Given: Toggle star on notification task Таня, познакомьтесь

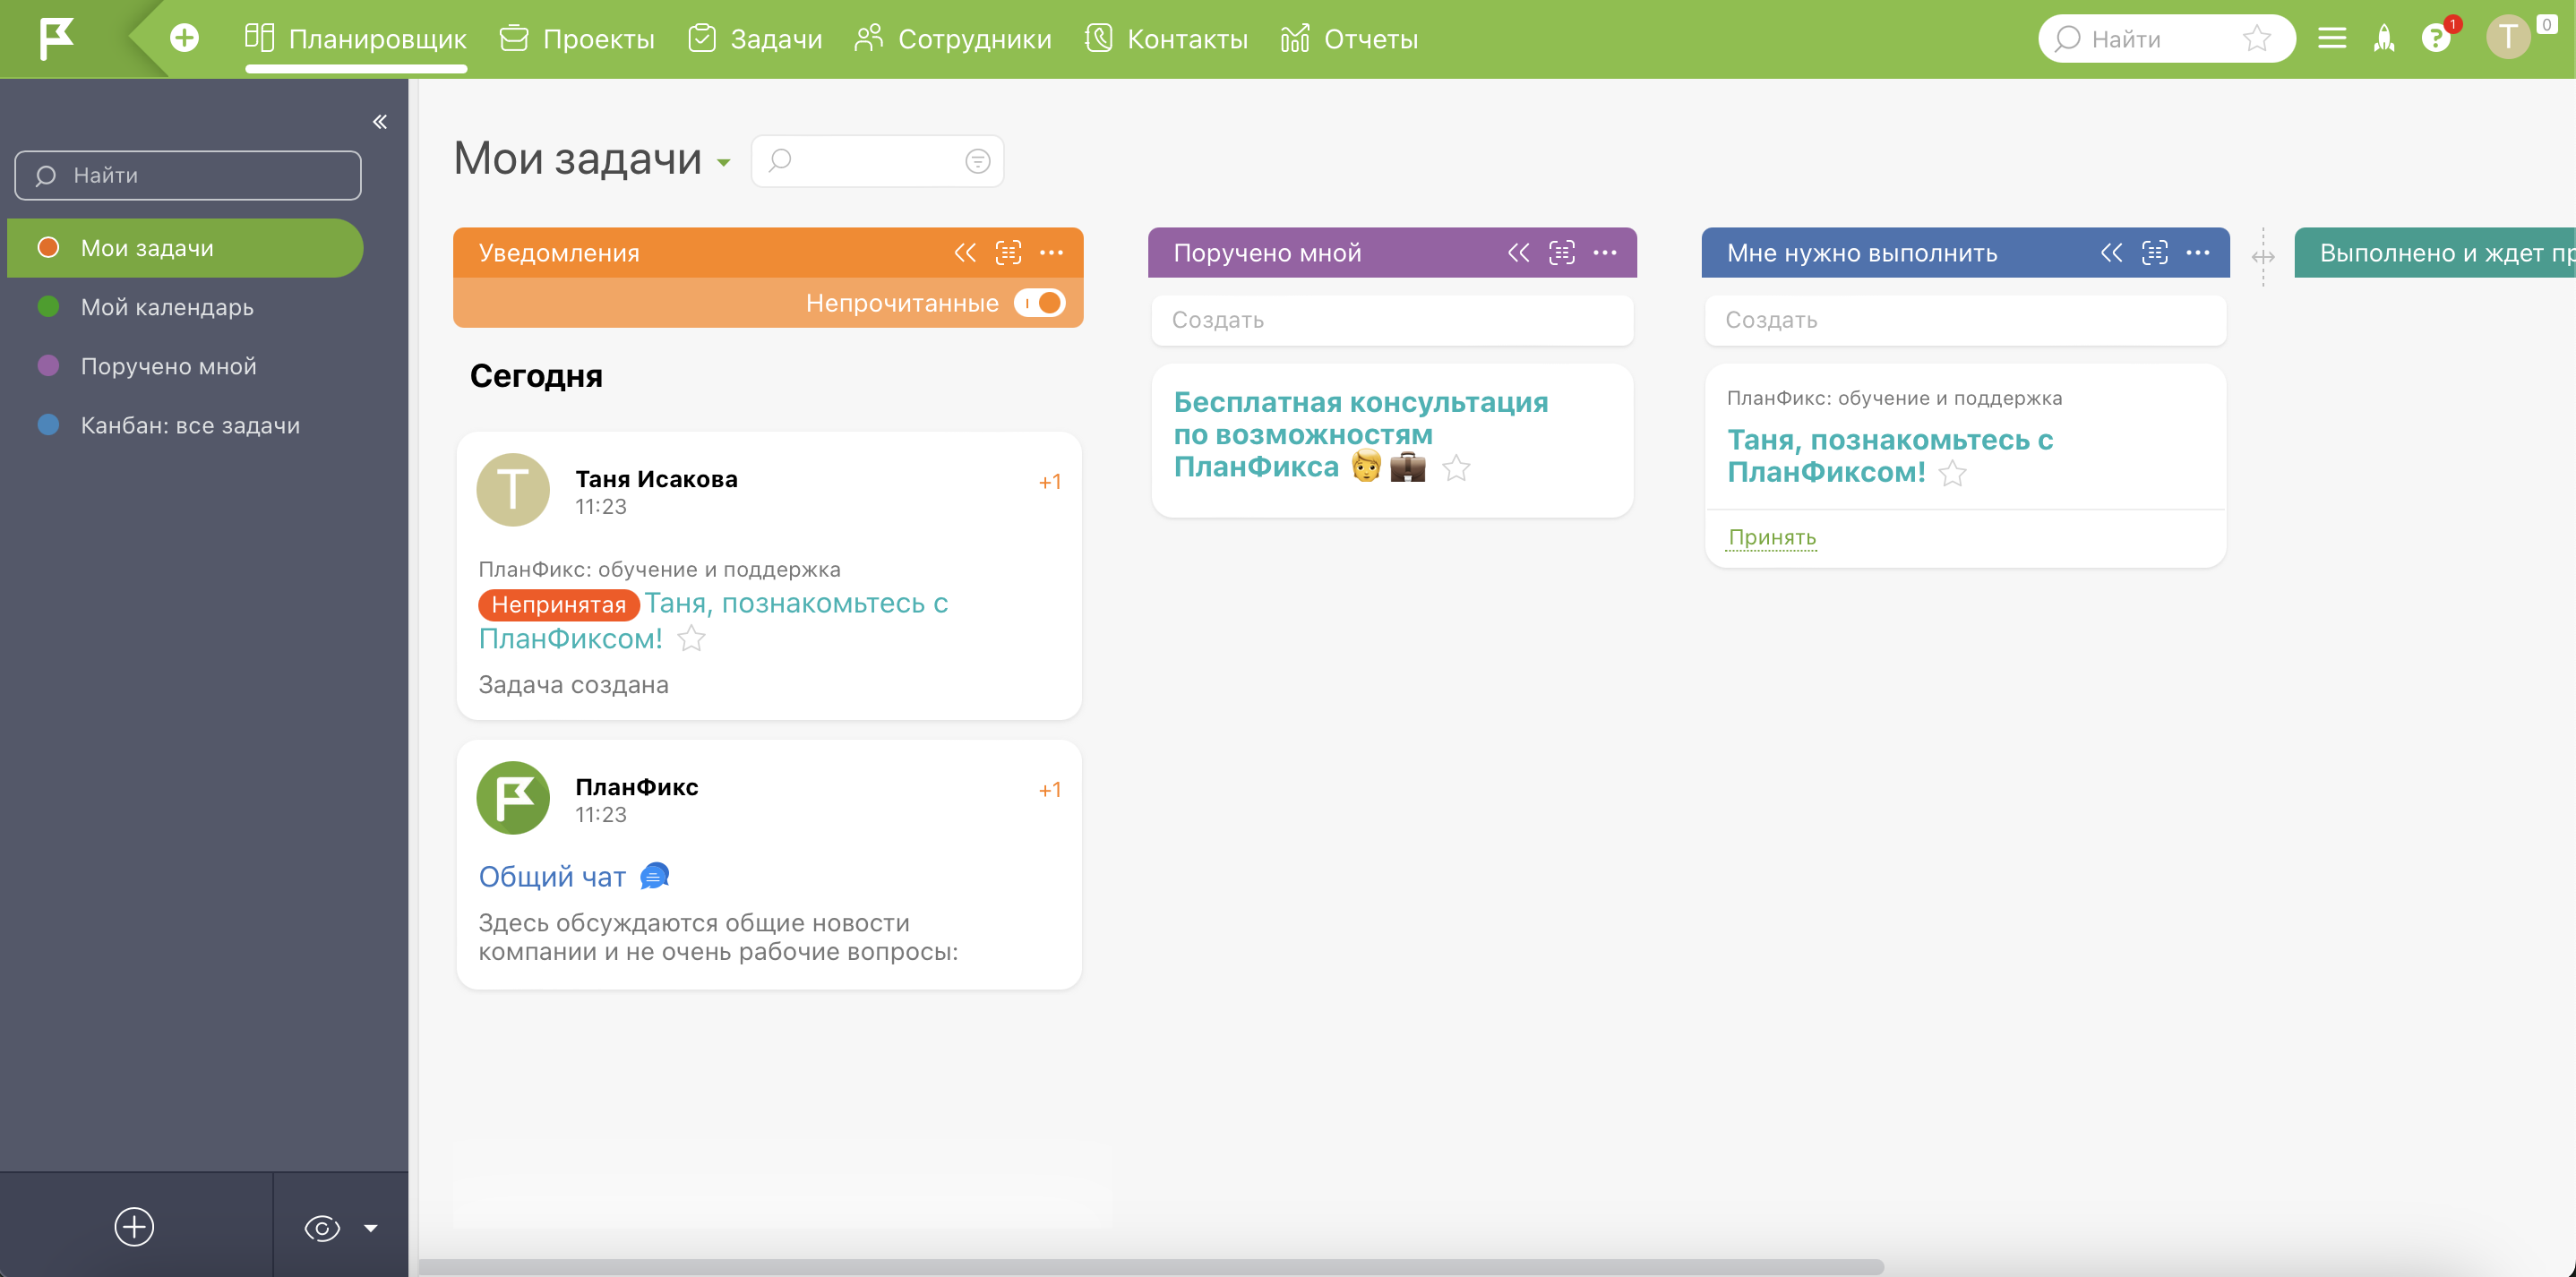Looking at the screenshot, I should tap(691, 639).
